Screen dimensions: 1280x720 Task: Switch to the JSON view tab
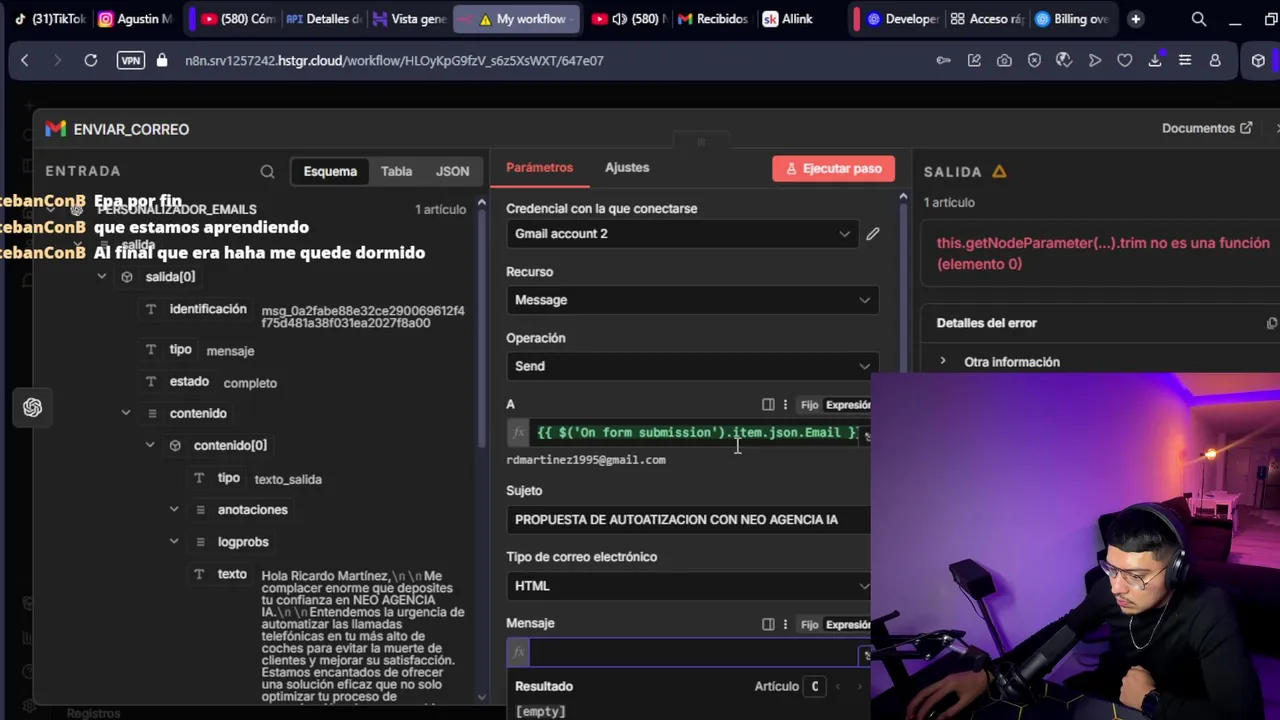click(x=452, y=171)
